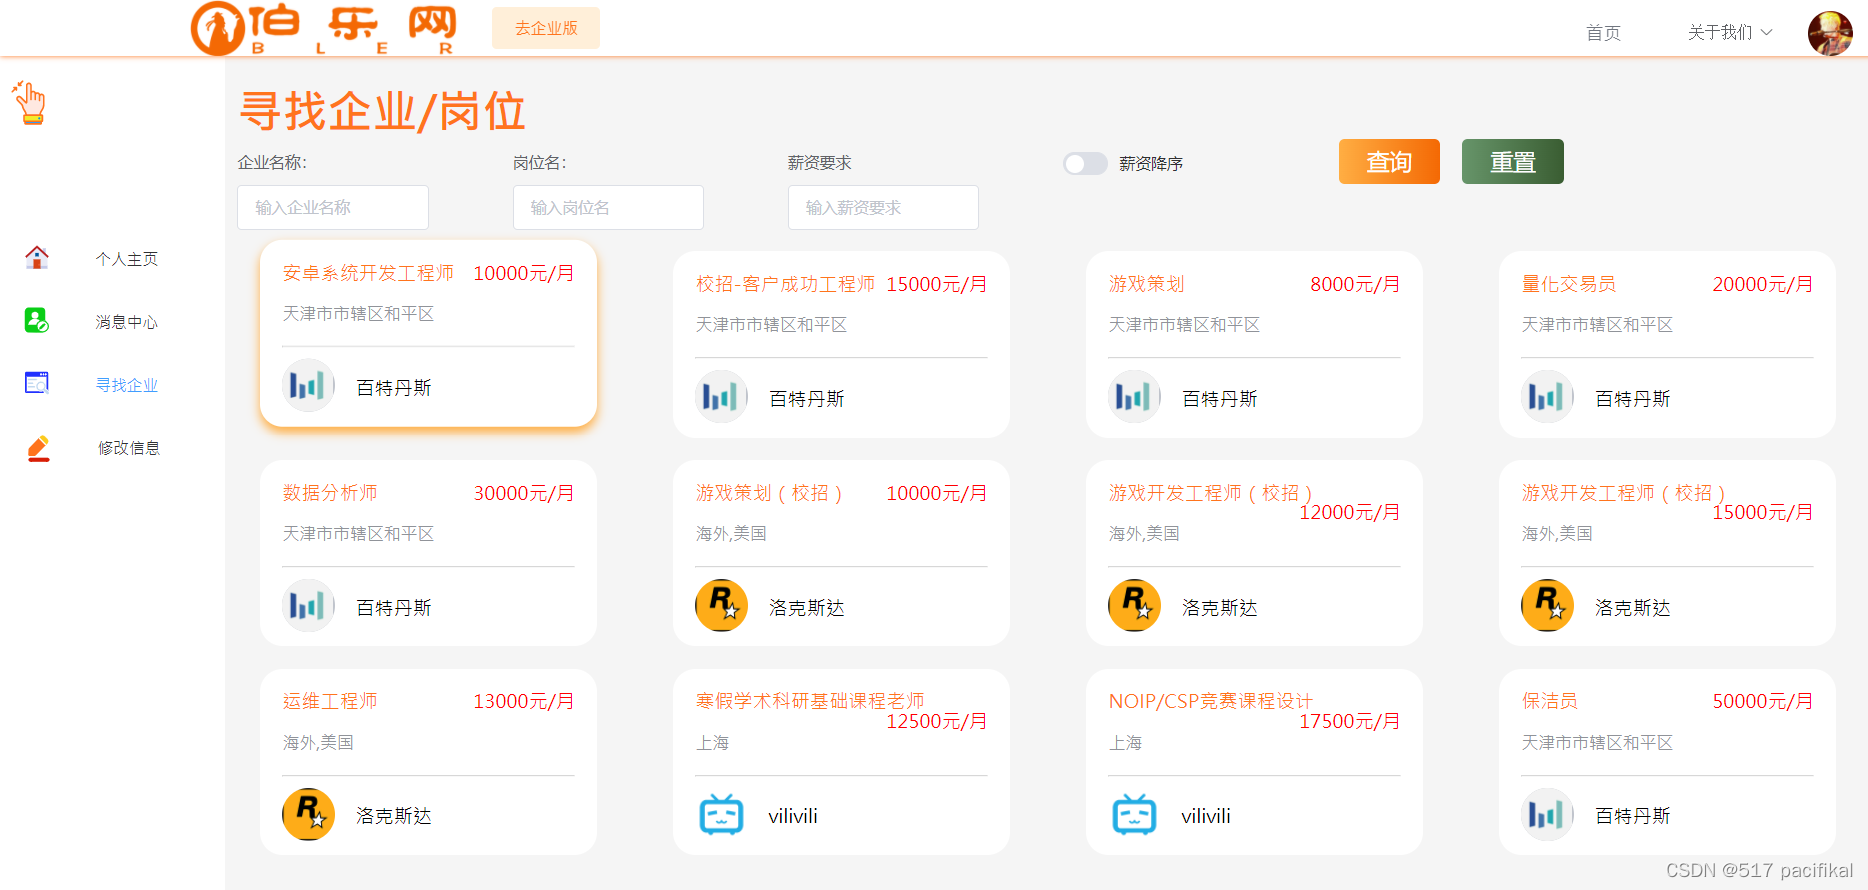Click 百特丹斯 logo on 安卓系统开发工程师 card
The width and height of the screenshot is (1868, 890).
(x=308, y=386)
